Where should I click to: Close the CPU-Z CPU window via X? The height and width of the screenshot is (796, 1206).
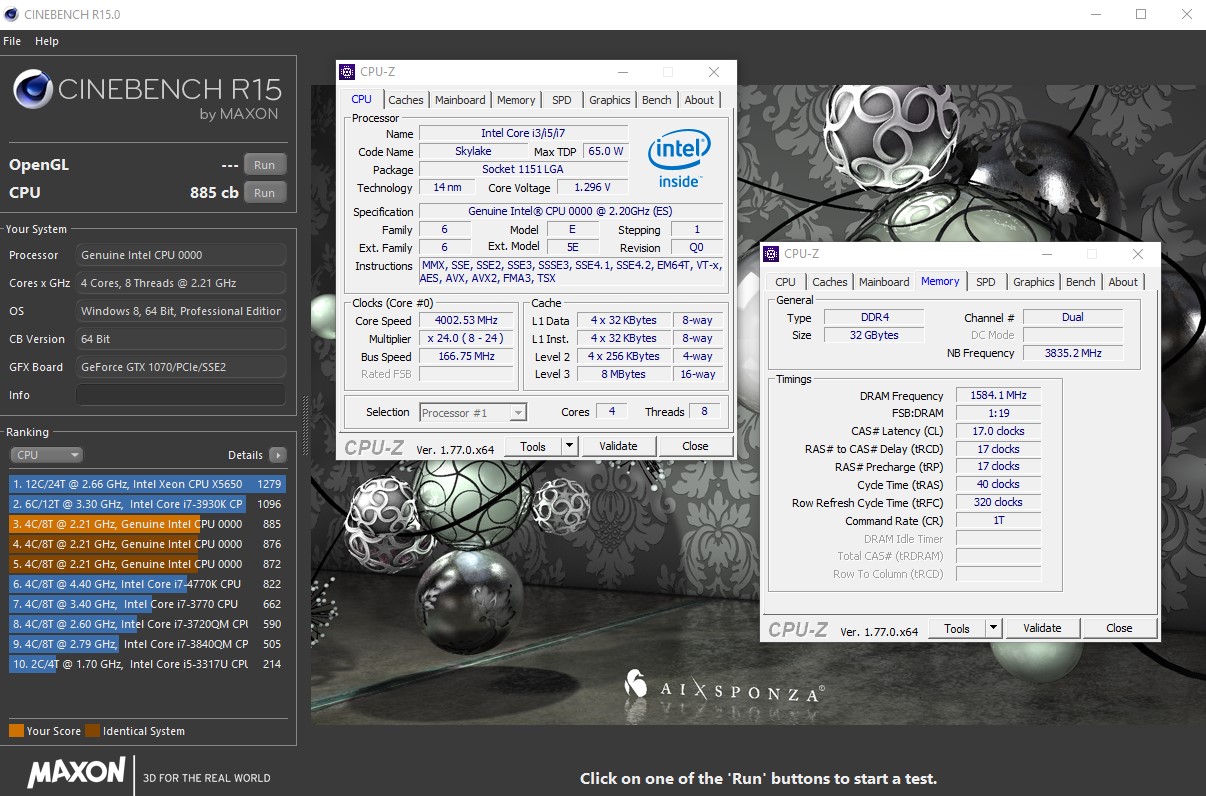[x=713, y=72]
